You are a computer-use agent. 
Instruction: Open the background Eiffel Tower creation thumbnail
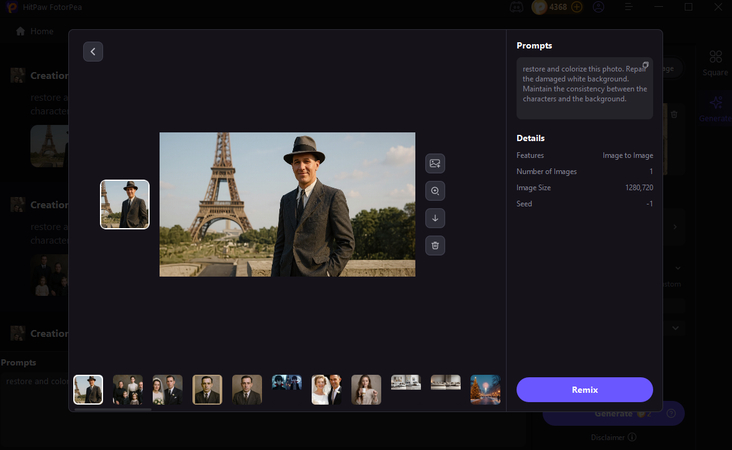click(49, 146)
